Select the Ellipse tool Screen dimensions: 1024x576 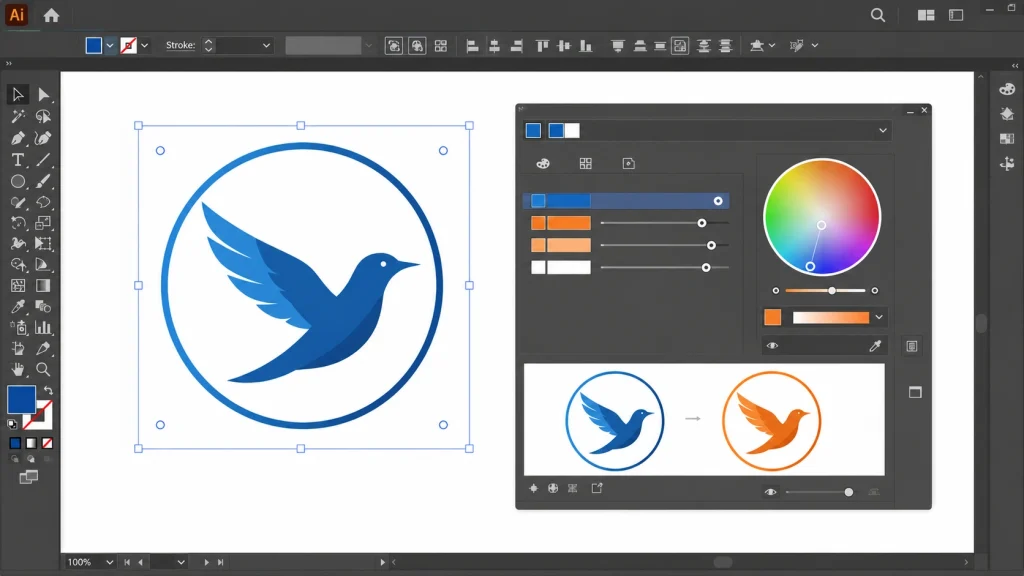tap(18, 181)
